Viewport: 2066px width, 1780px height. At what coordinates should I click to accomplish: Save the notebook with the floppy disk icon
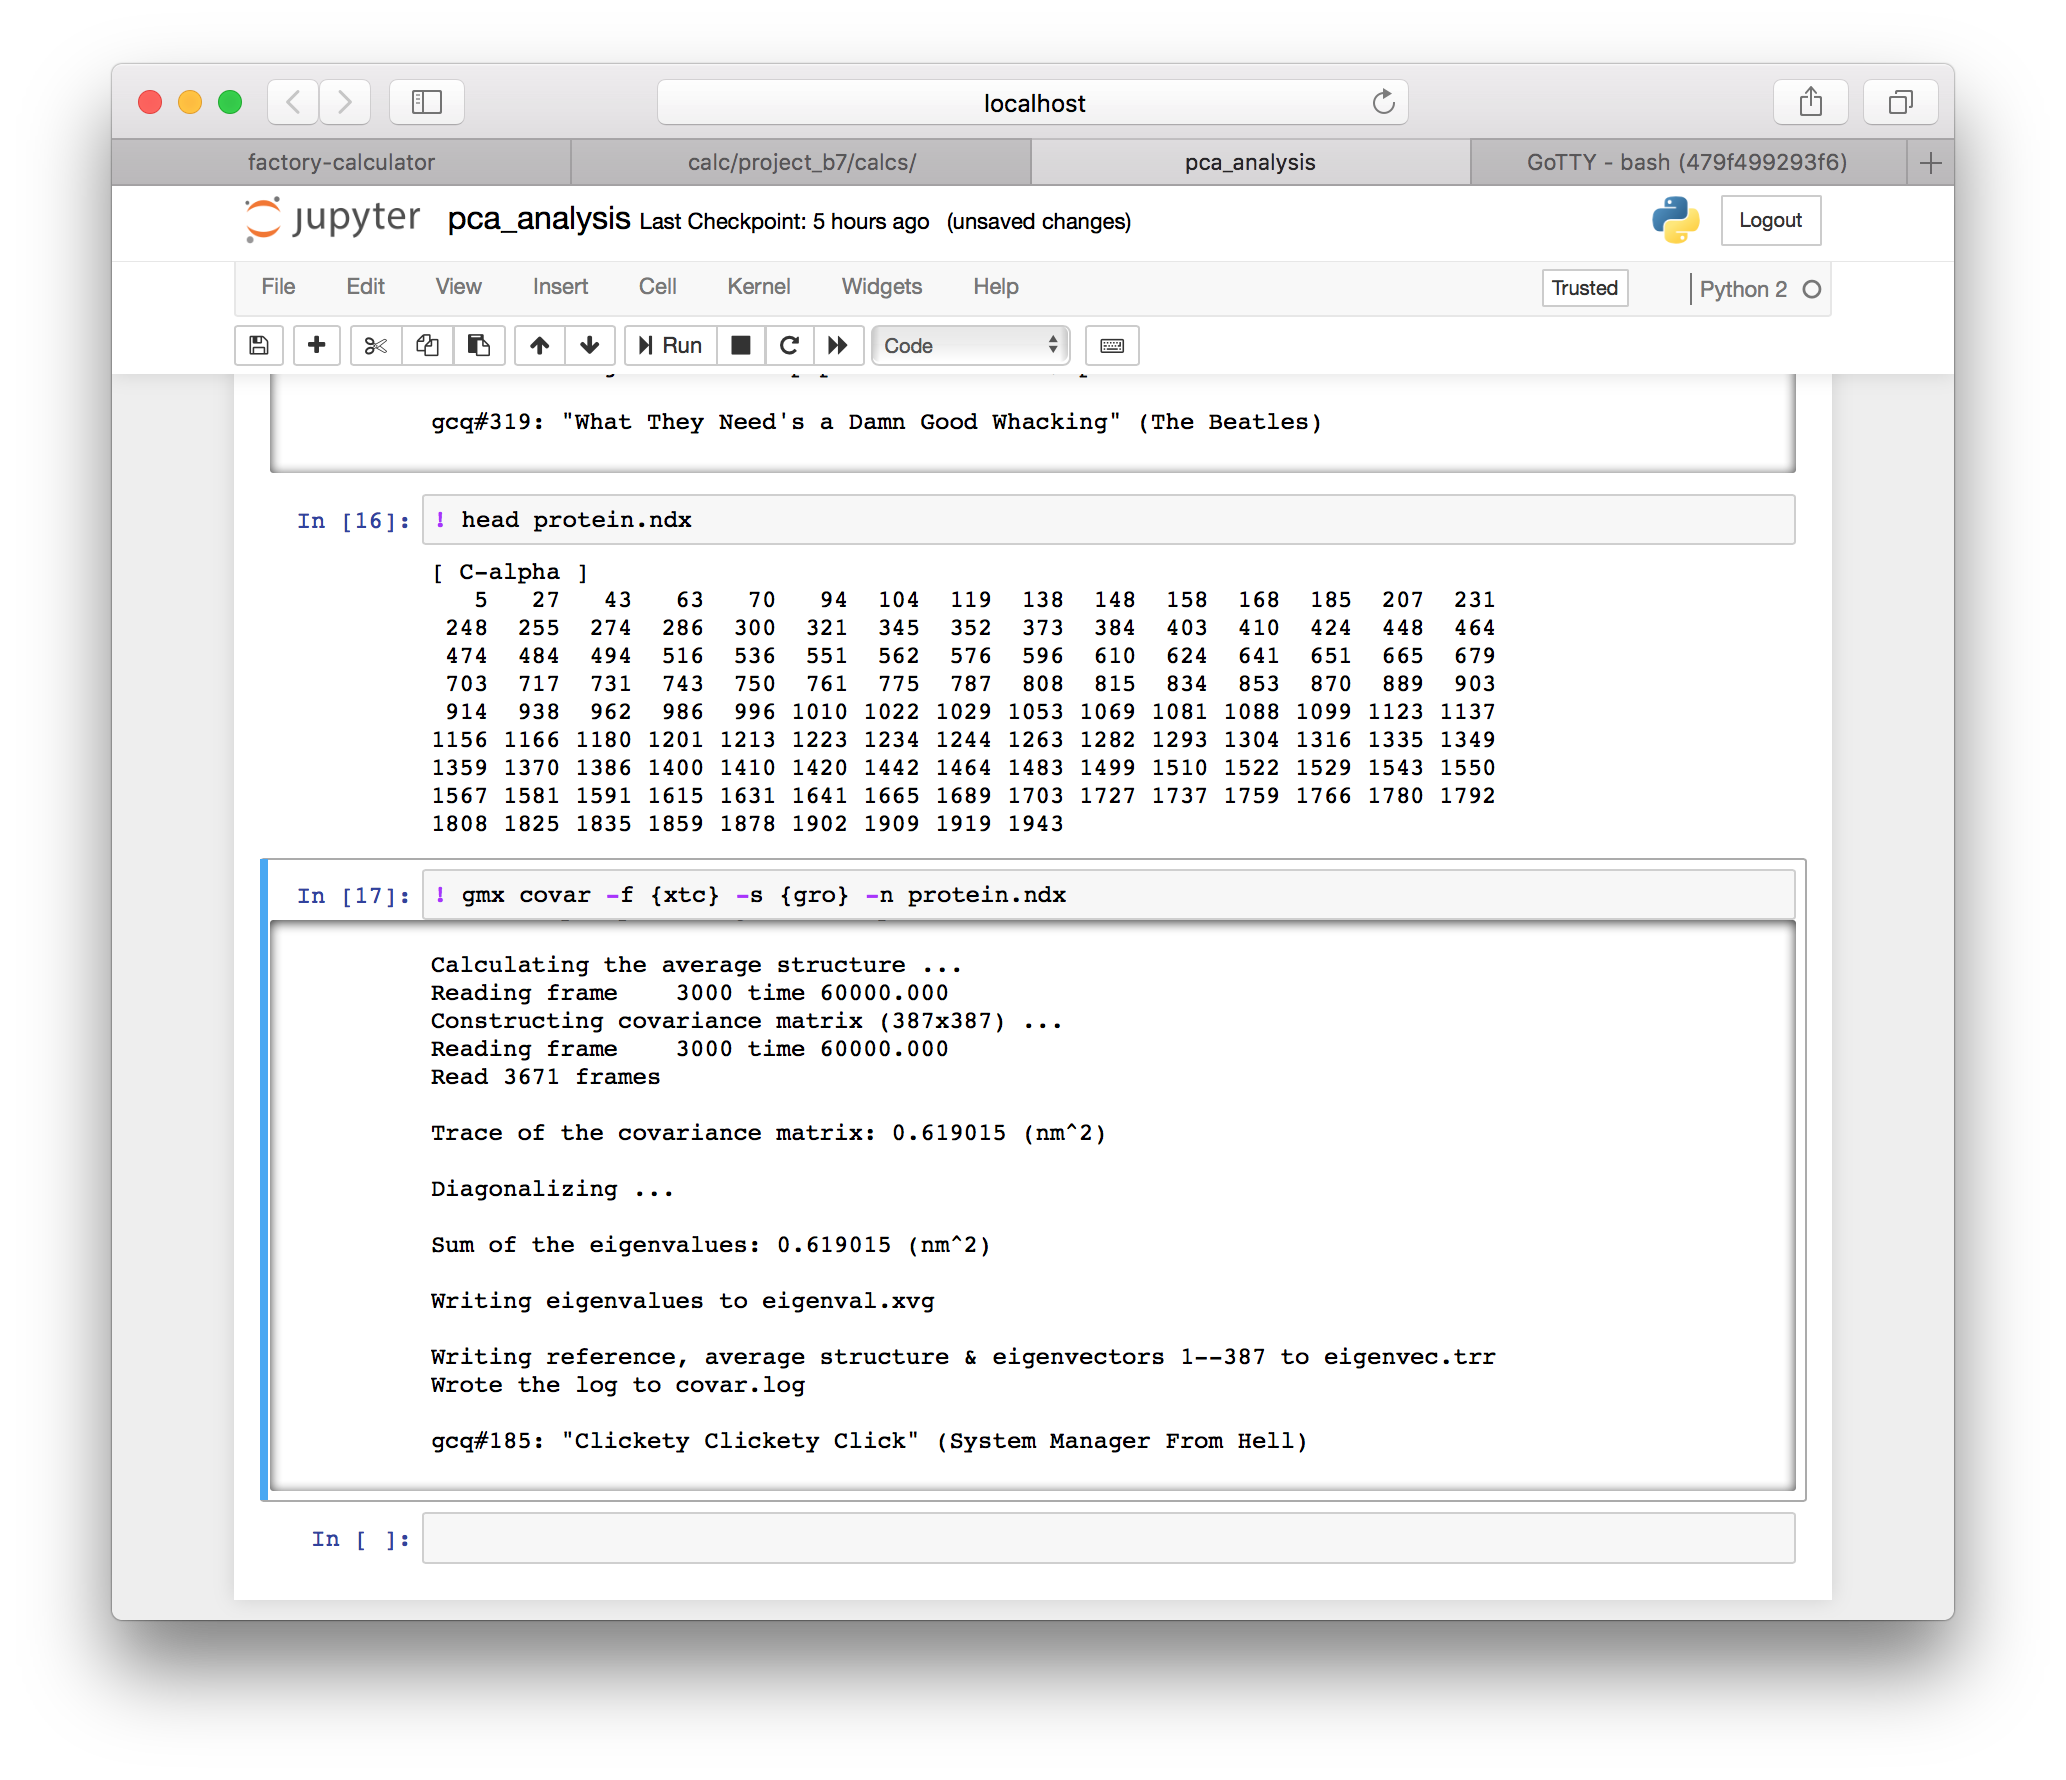259,345
